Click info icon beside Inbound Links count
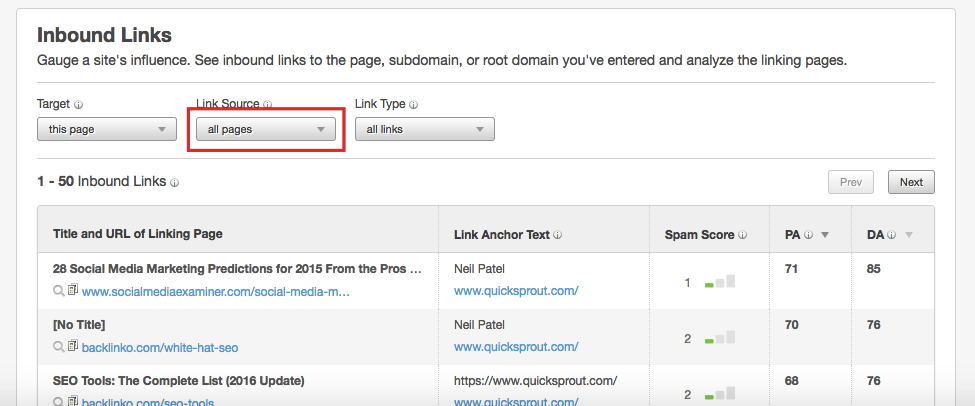Viewport: 975px width, 406px height. click(x=175, y=183)
